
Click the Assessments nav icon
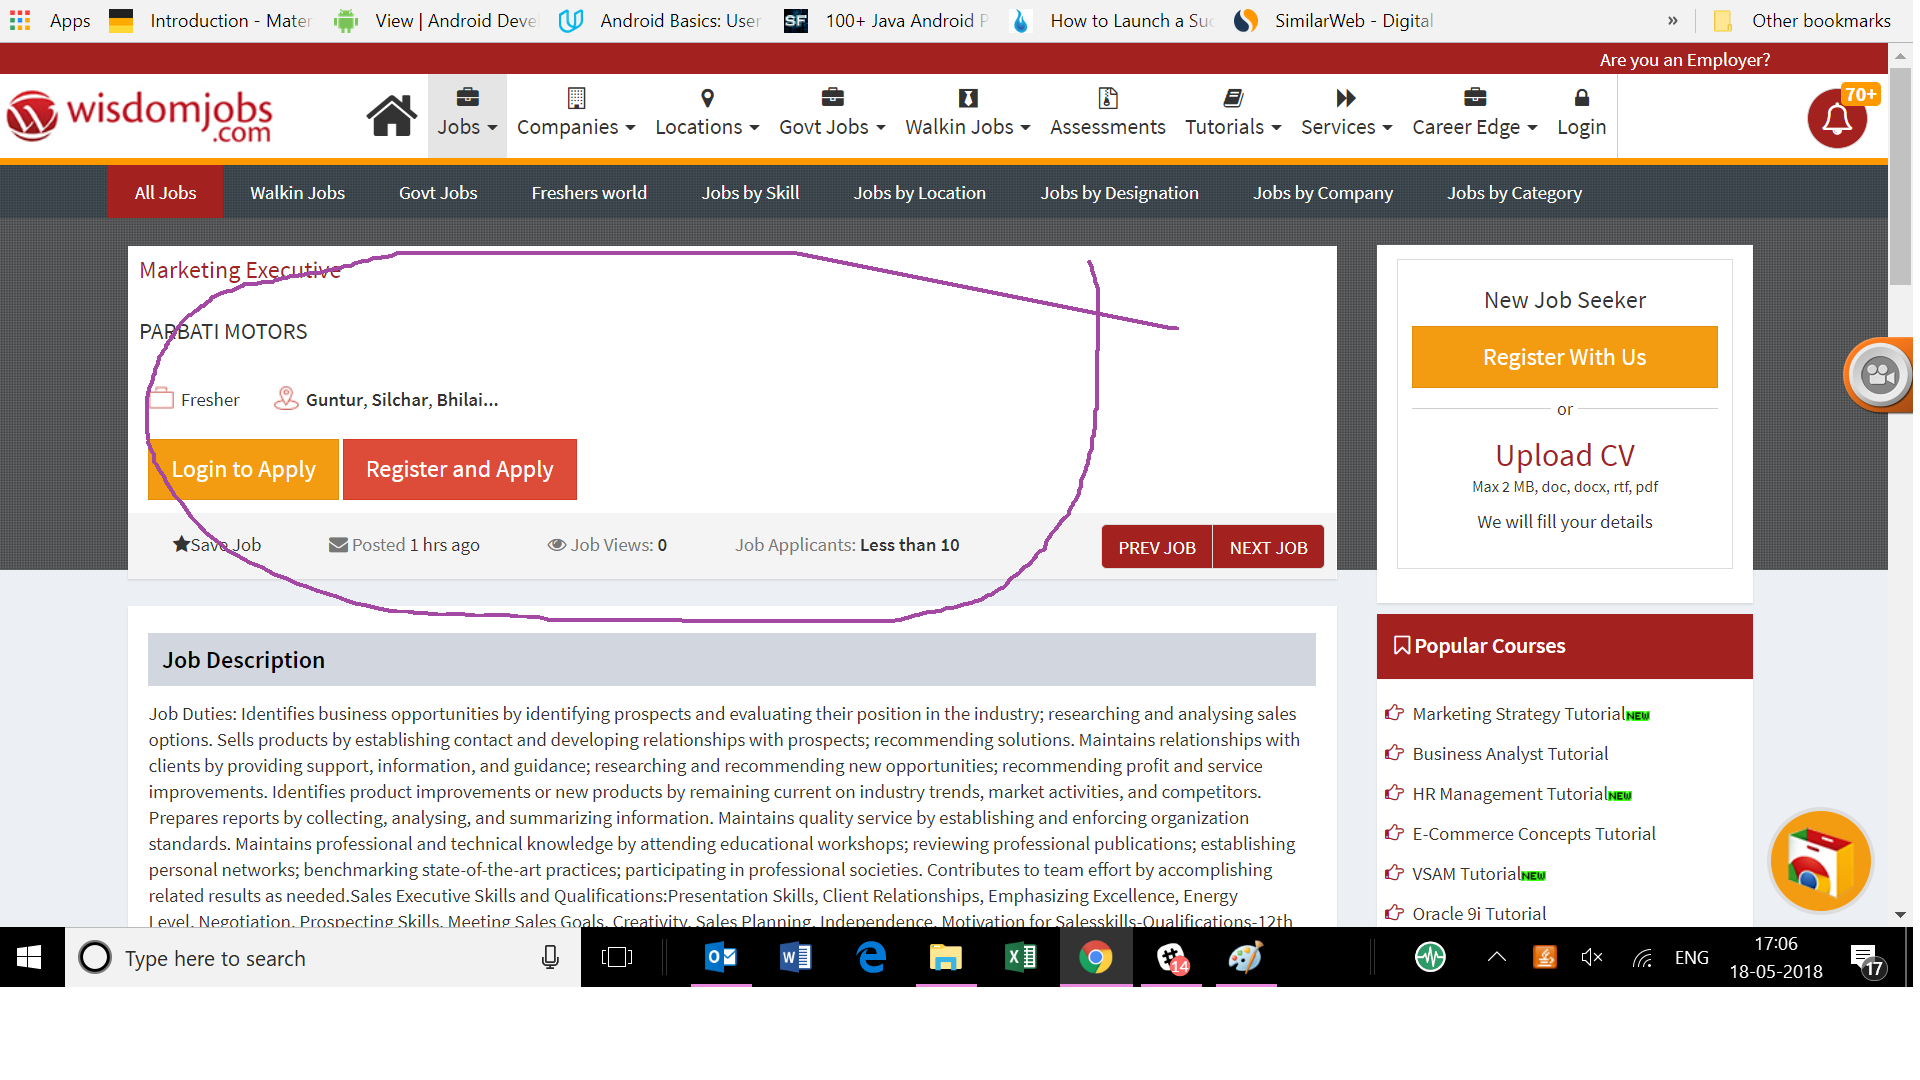coord(1107,98)
